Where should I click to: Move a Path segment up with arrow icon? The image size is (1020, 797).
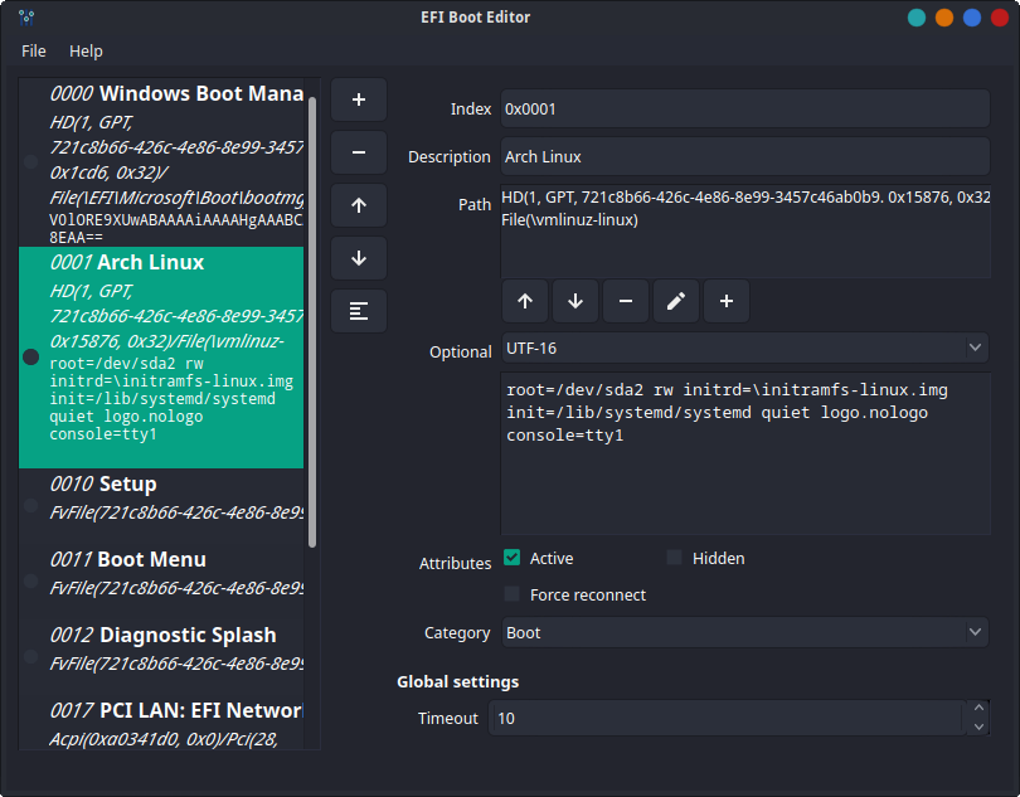point(525,301)
